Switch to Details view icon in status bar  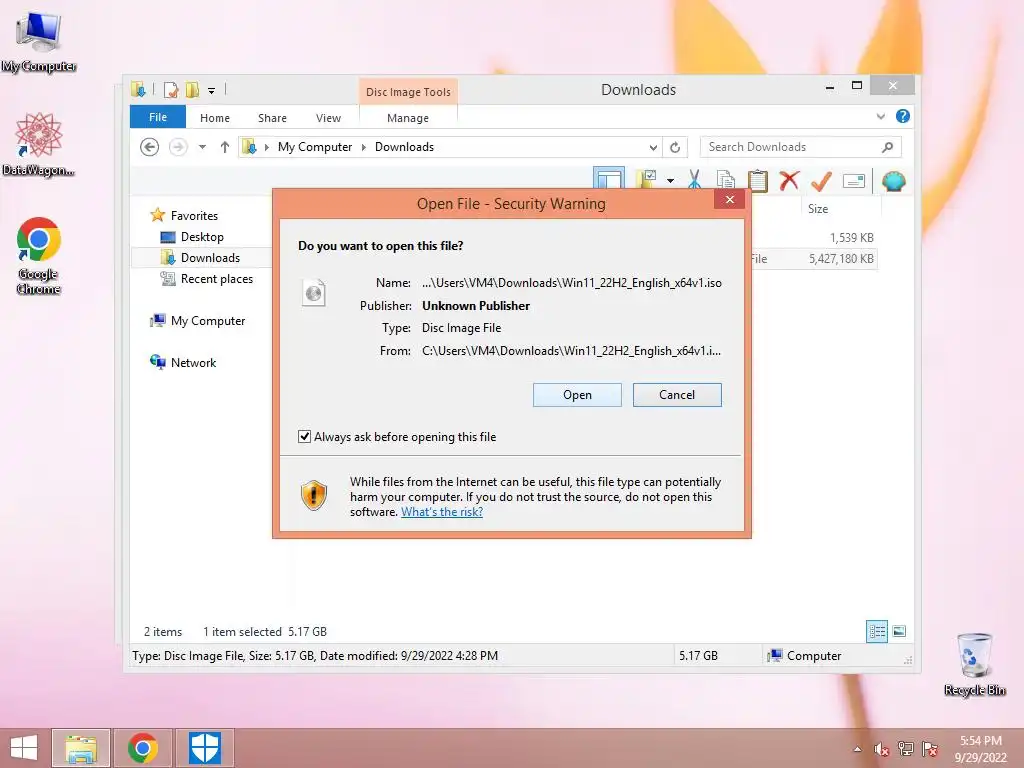(877, 631)
